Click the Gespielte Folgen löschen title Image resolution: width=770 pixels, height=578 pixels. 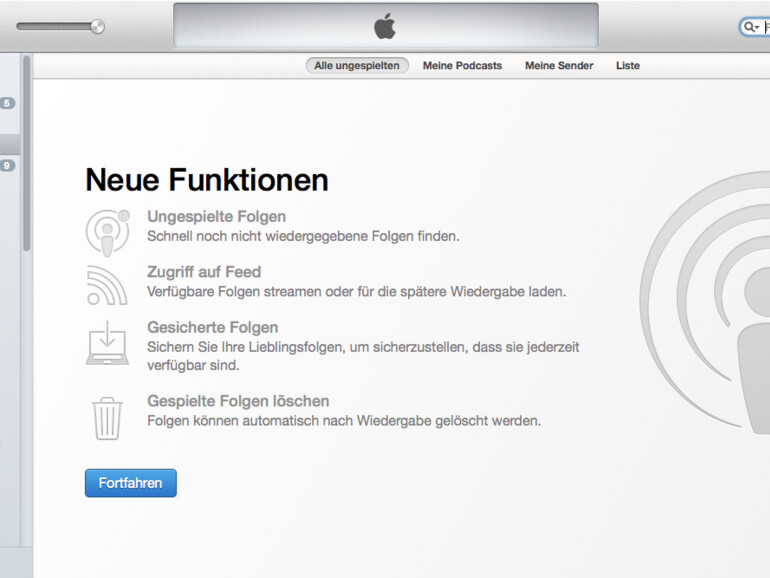click(x=238, y=401)
